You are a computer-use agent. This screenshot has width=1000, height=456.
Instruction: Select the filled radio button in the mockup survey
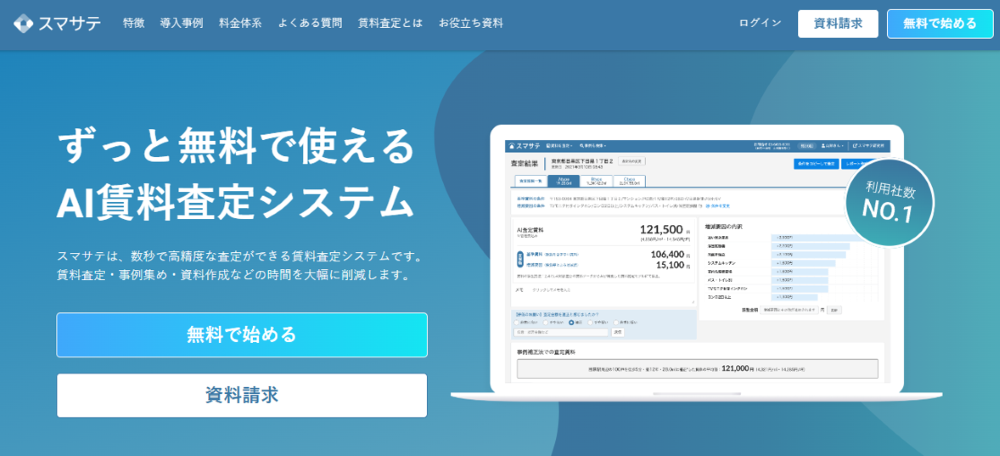(x=572, y=323)
